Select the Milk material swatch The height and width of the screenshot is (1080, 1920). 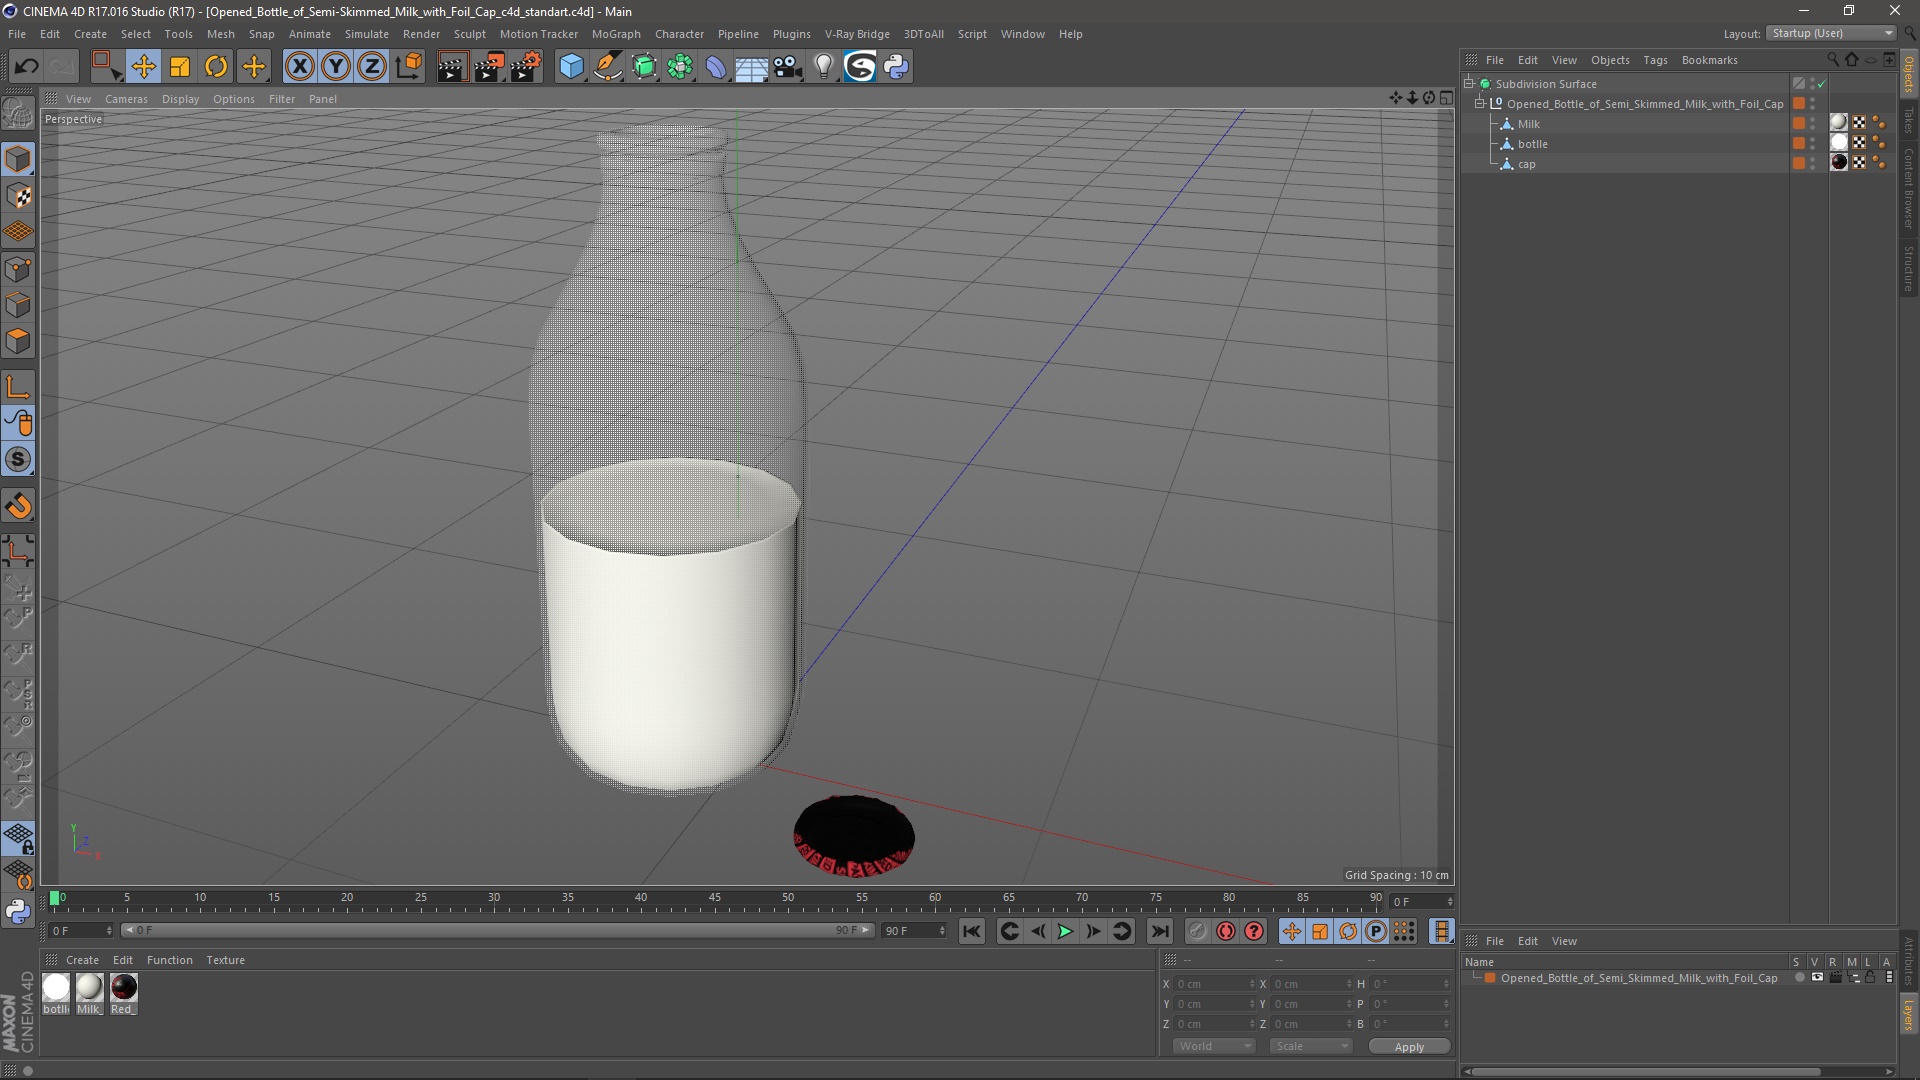(90, 987)
